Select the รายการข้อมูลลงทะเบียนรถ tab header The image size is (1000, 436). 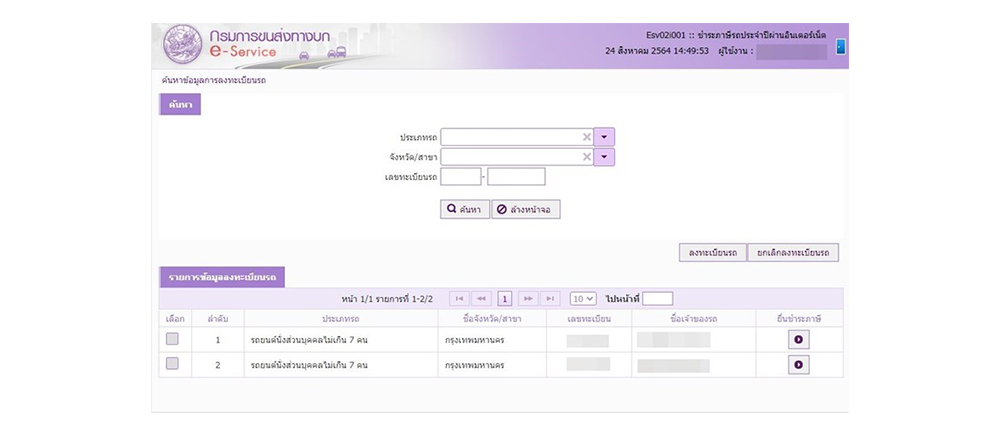coord(222,277)
